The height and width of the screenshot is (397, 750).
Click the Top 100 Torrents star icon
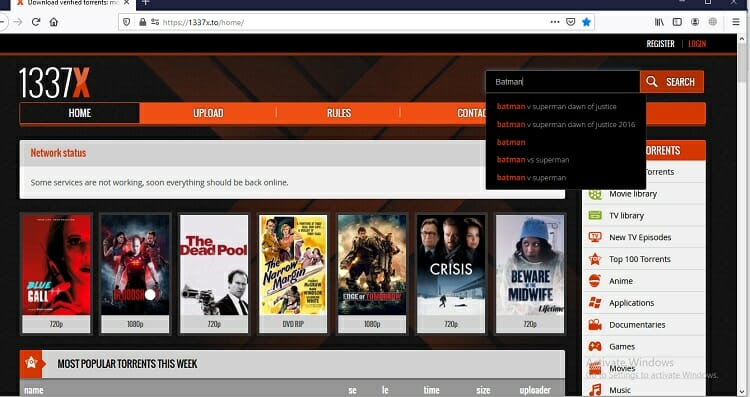point(595,259)
